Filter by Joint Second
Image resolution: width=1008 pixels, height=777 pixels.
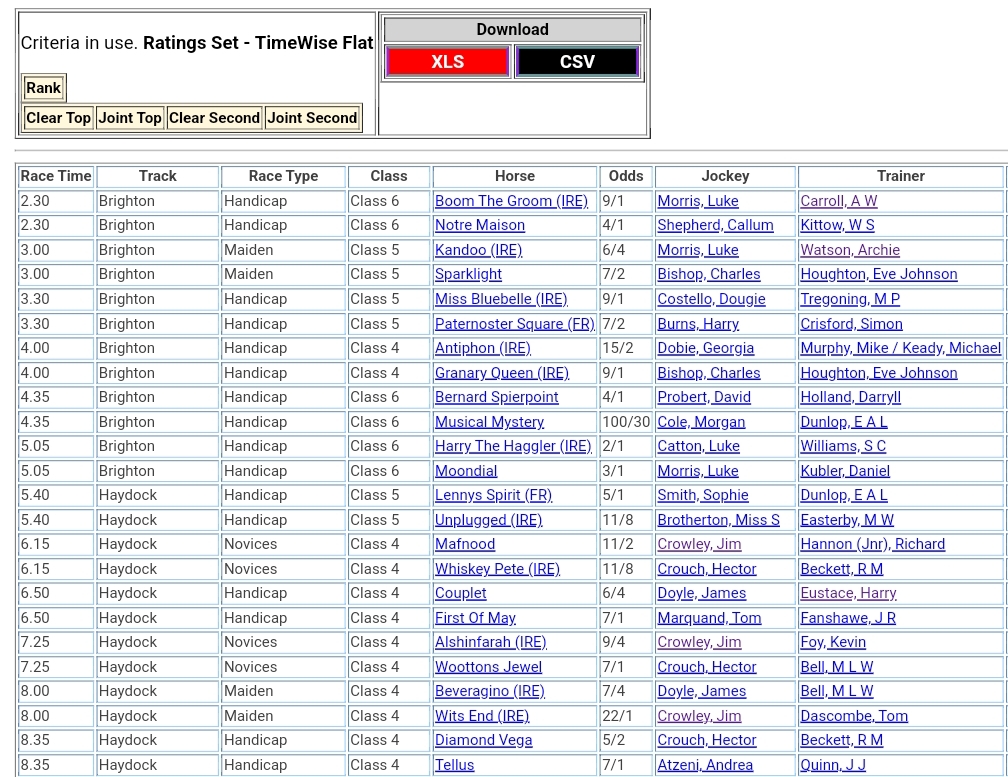tap(312, 118)
